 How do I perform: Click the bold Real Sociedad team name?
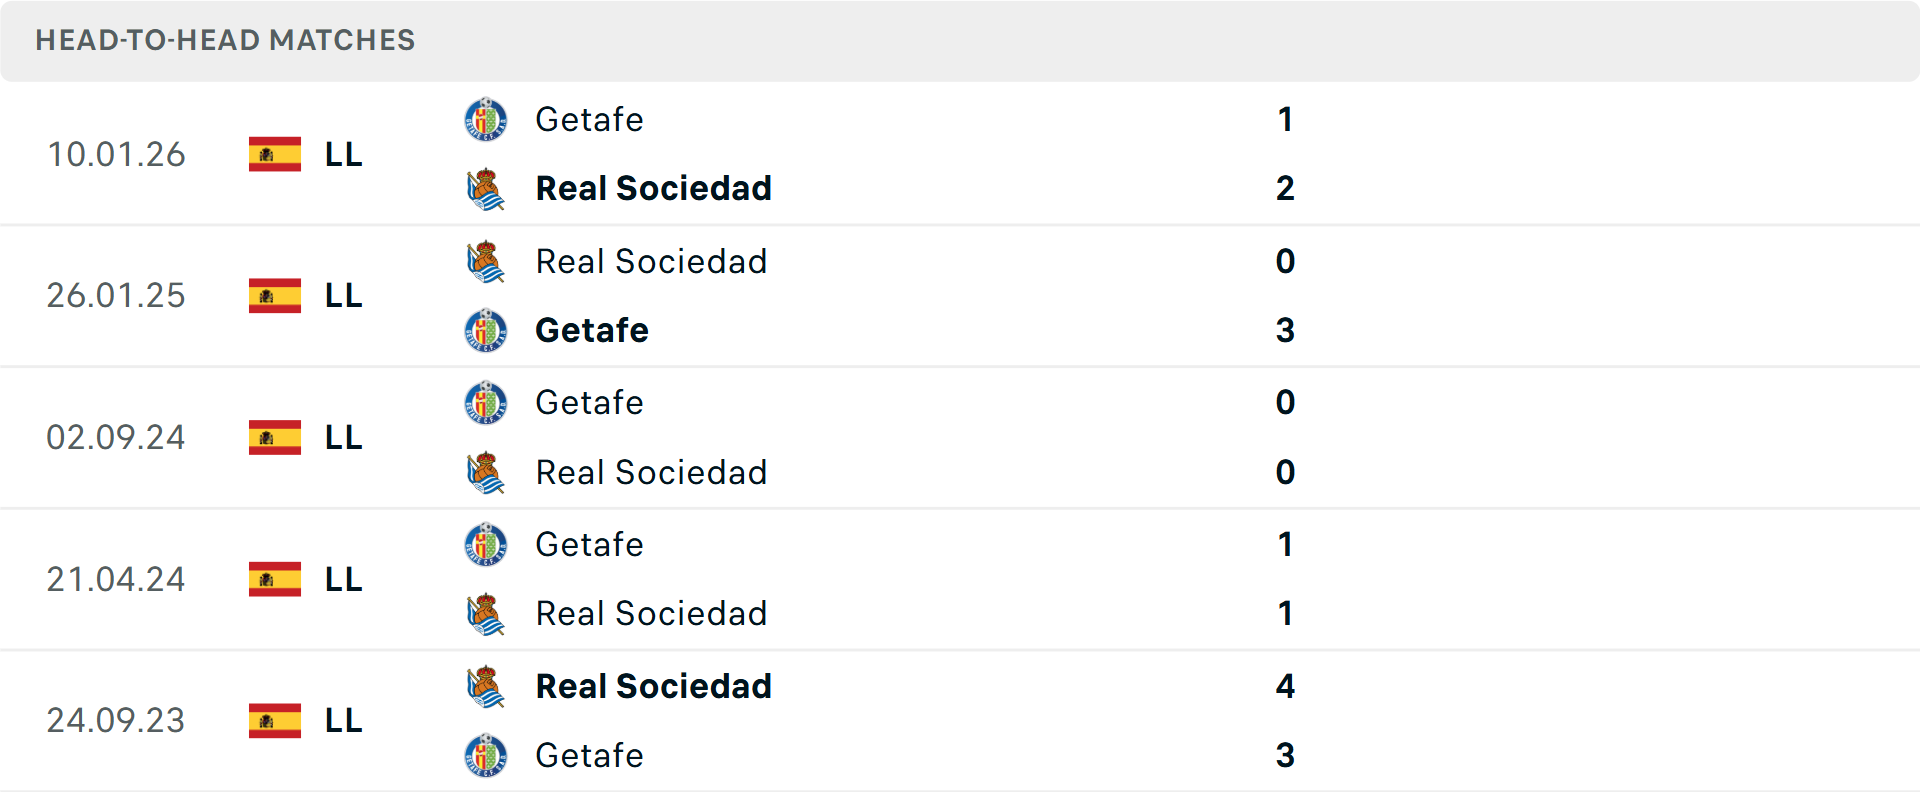click(654, 188)
